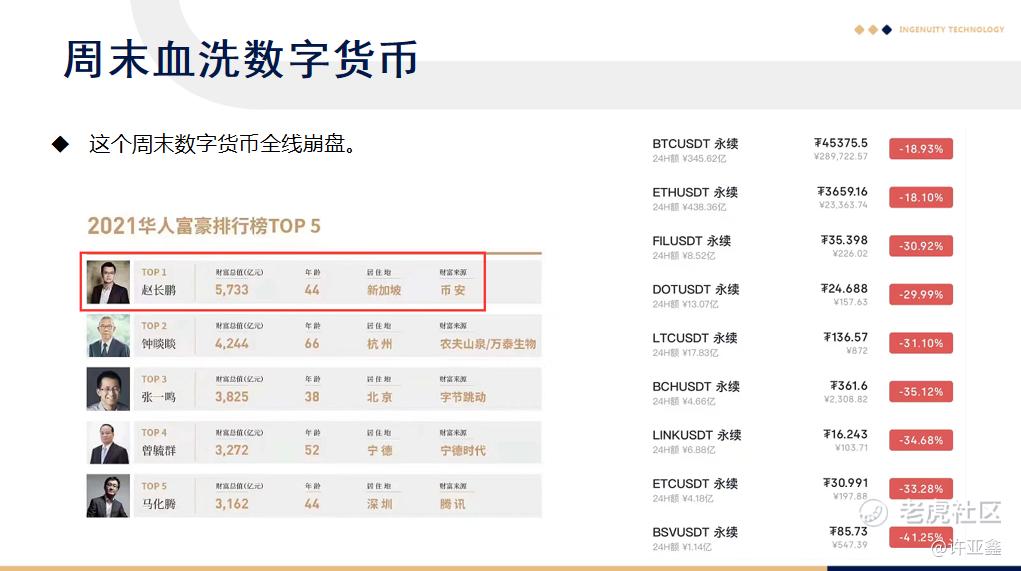
Task: Click the FIL price ₮35.398
Action: (844, 240)
